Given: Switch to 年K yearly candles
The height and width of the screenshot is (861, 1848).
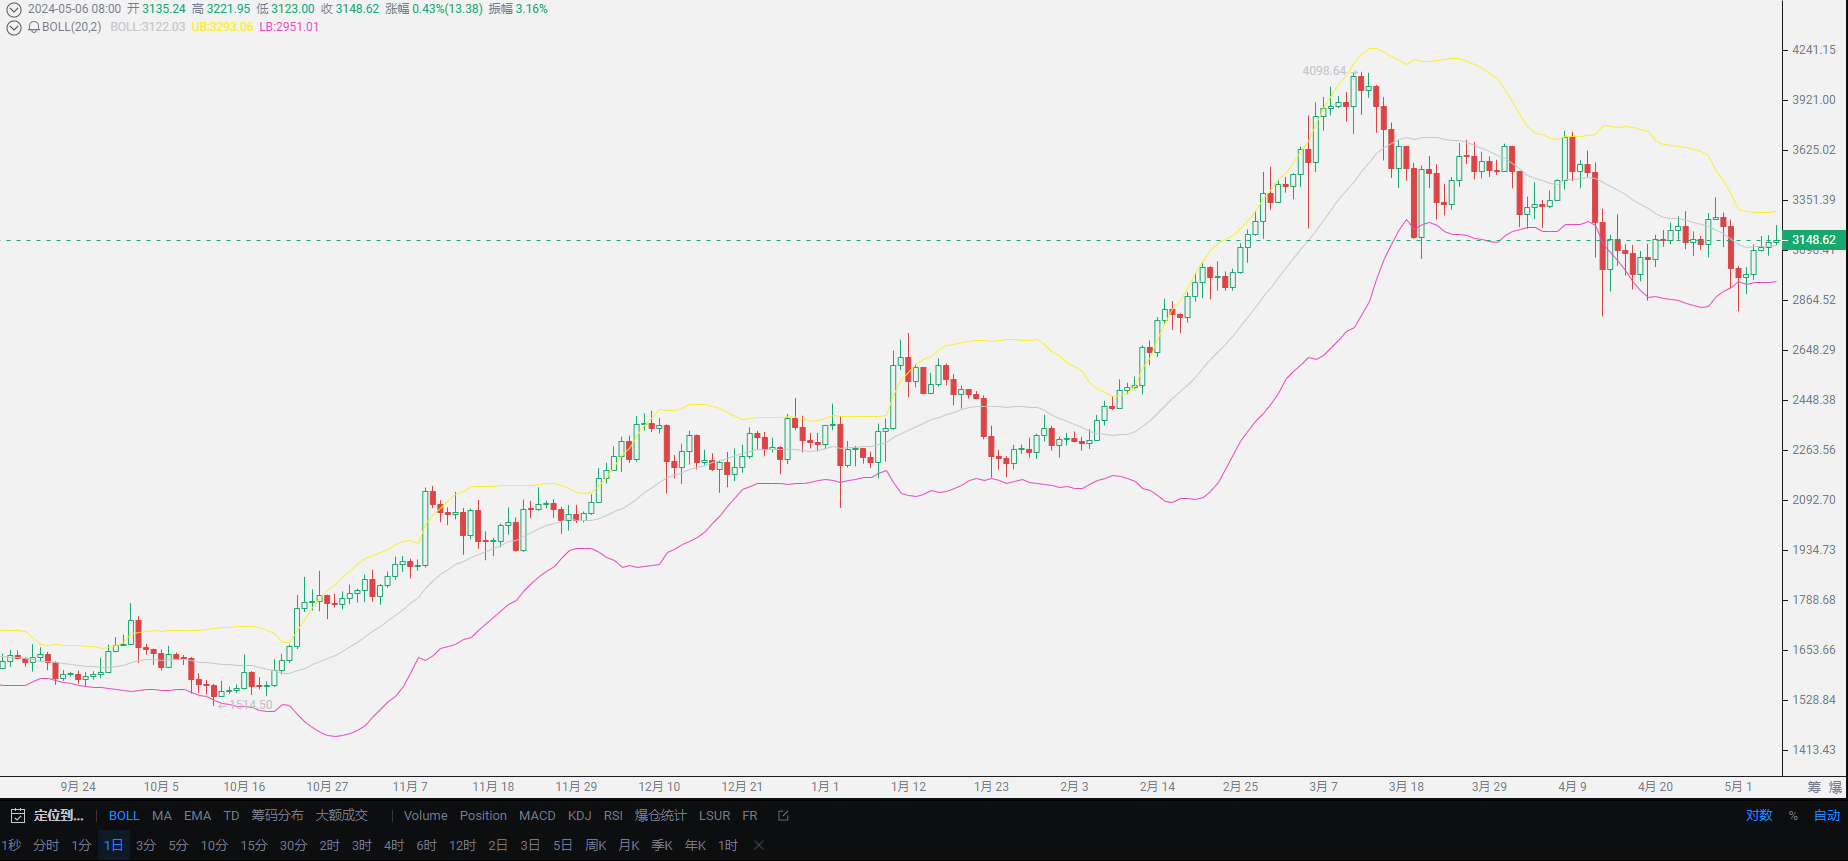Looking at the screenshot, I should pos(695,846).
